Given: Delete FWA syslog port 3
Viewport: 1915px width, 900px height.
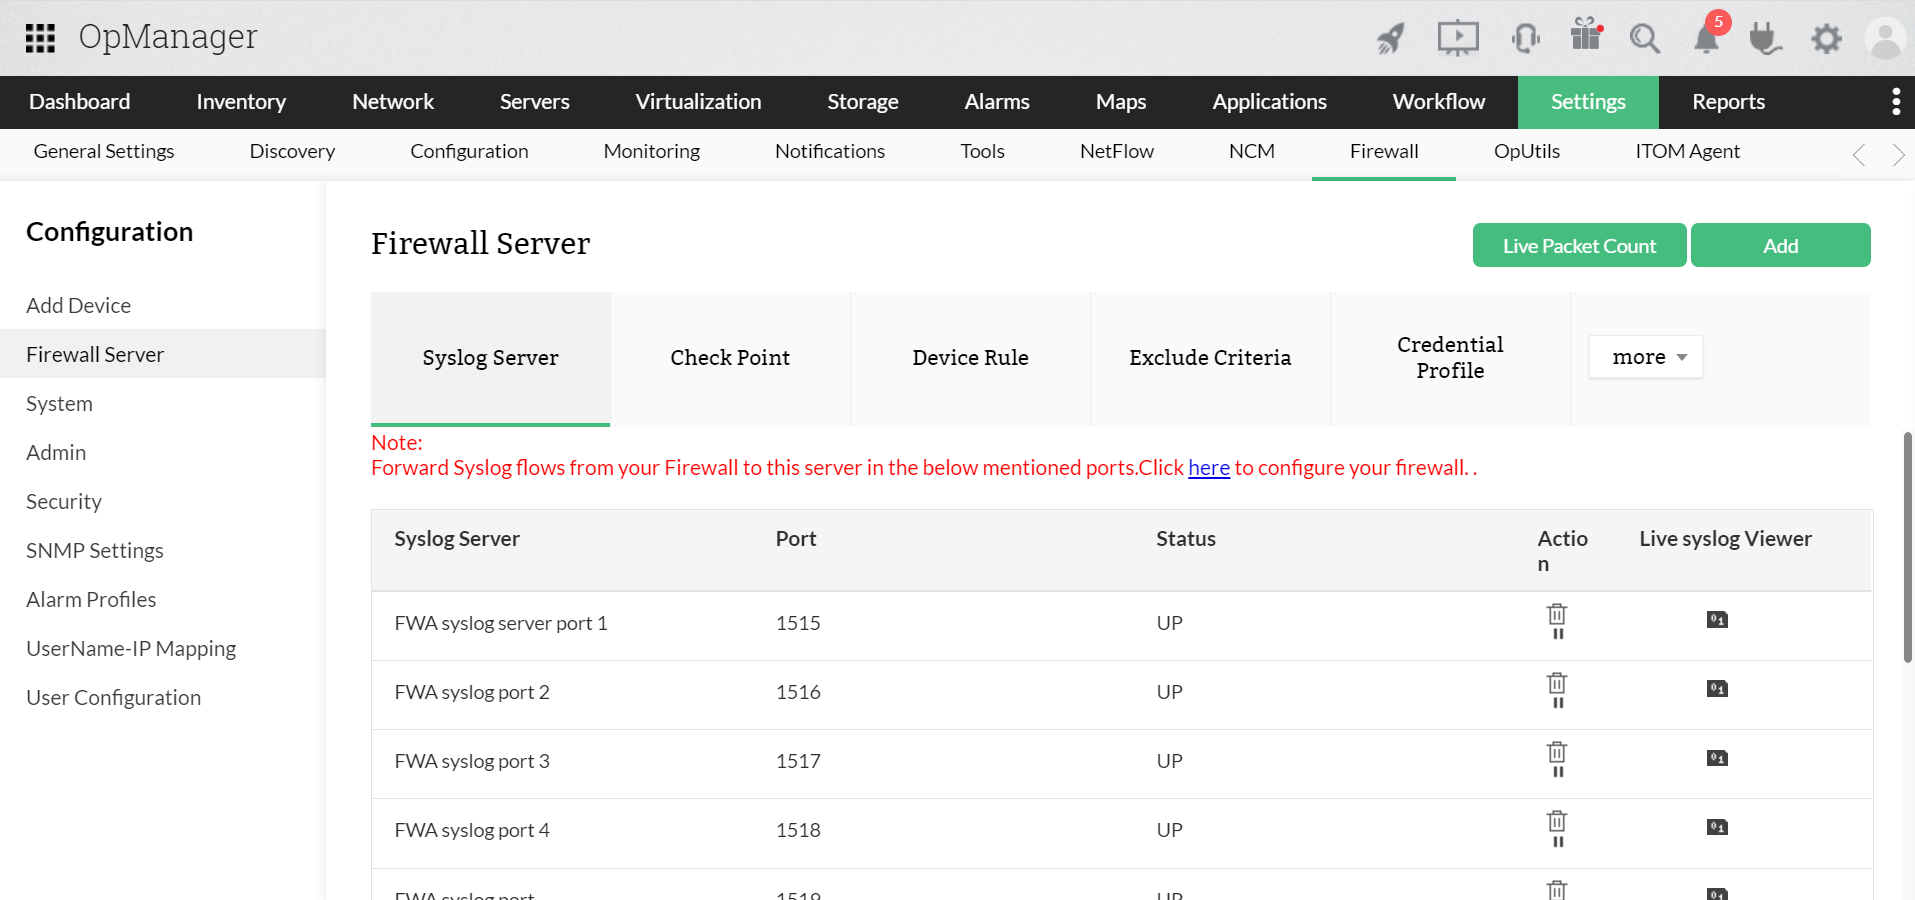Looking at the screenshot, I should tap(1557, 751).
